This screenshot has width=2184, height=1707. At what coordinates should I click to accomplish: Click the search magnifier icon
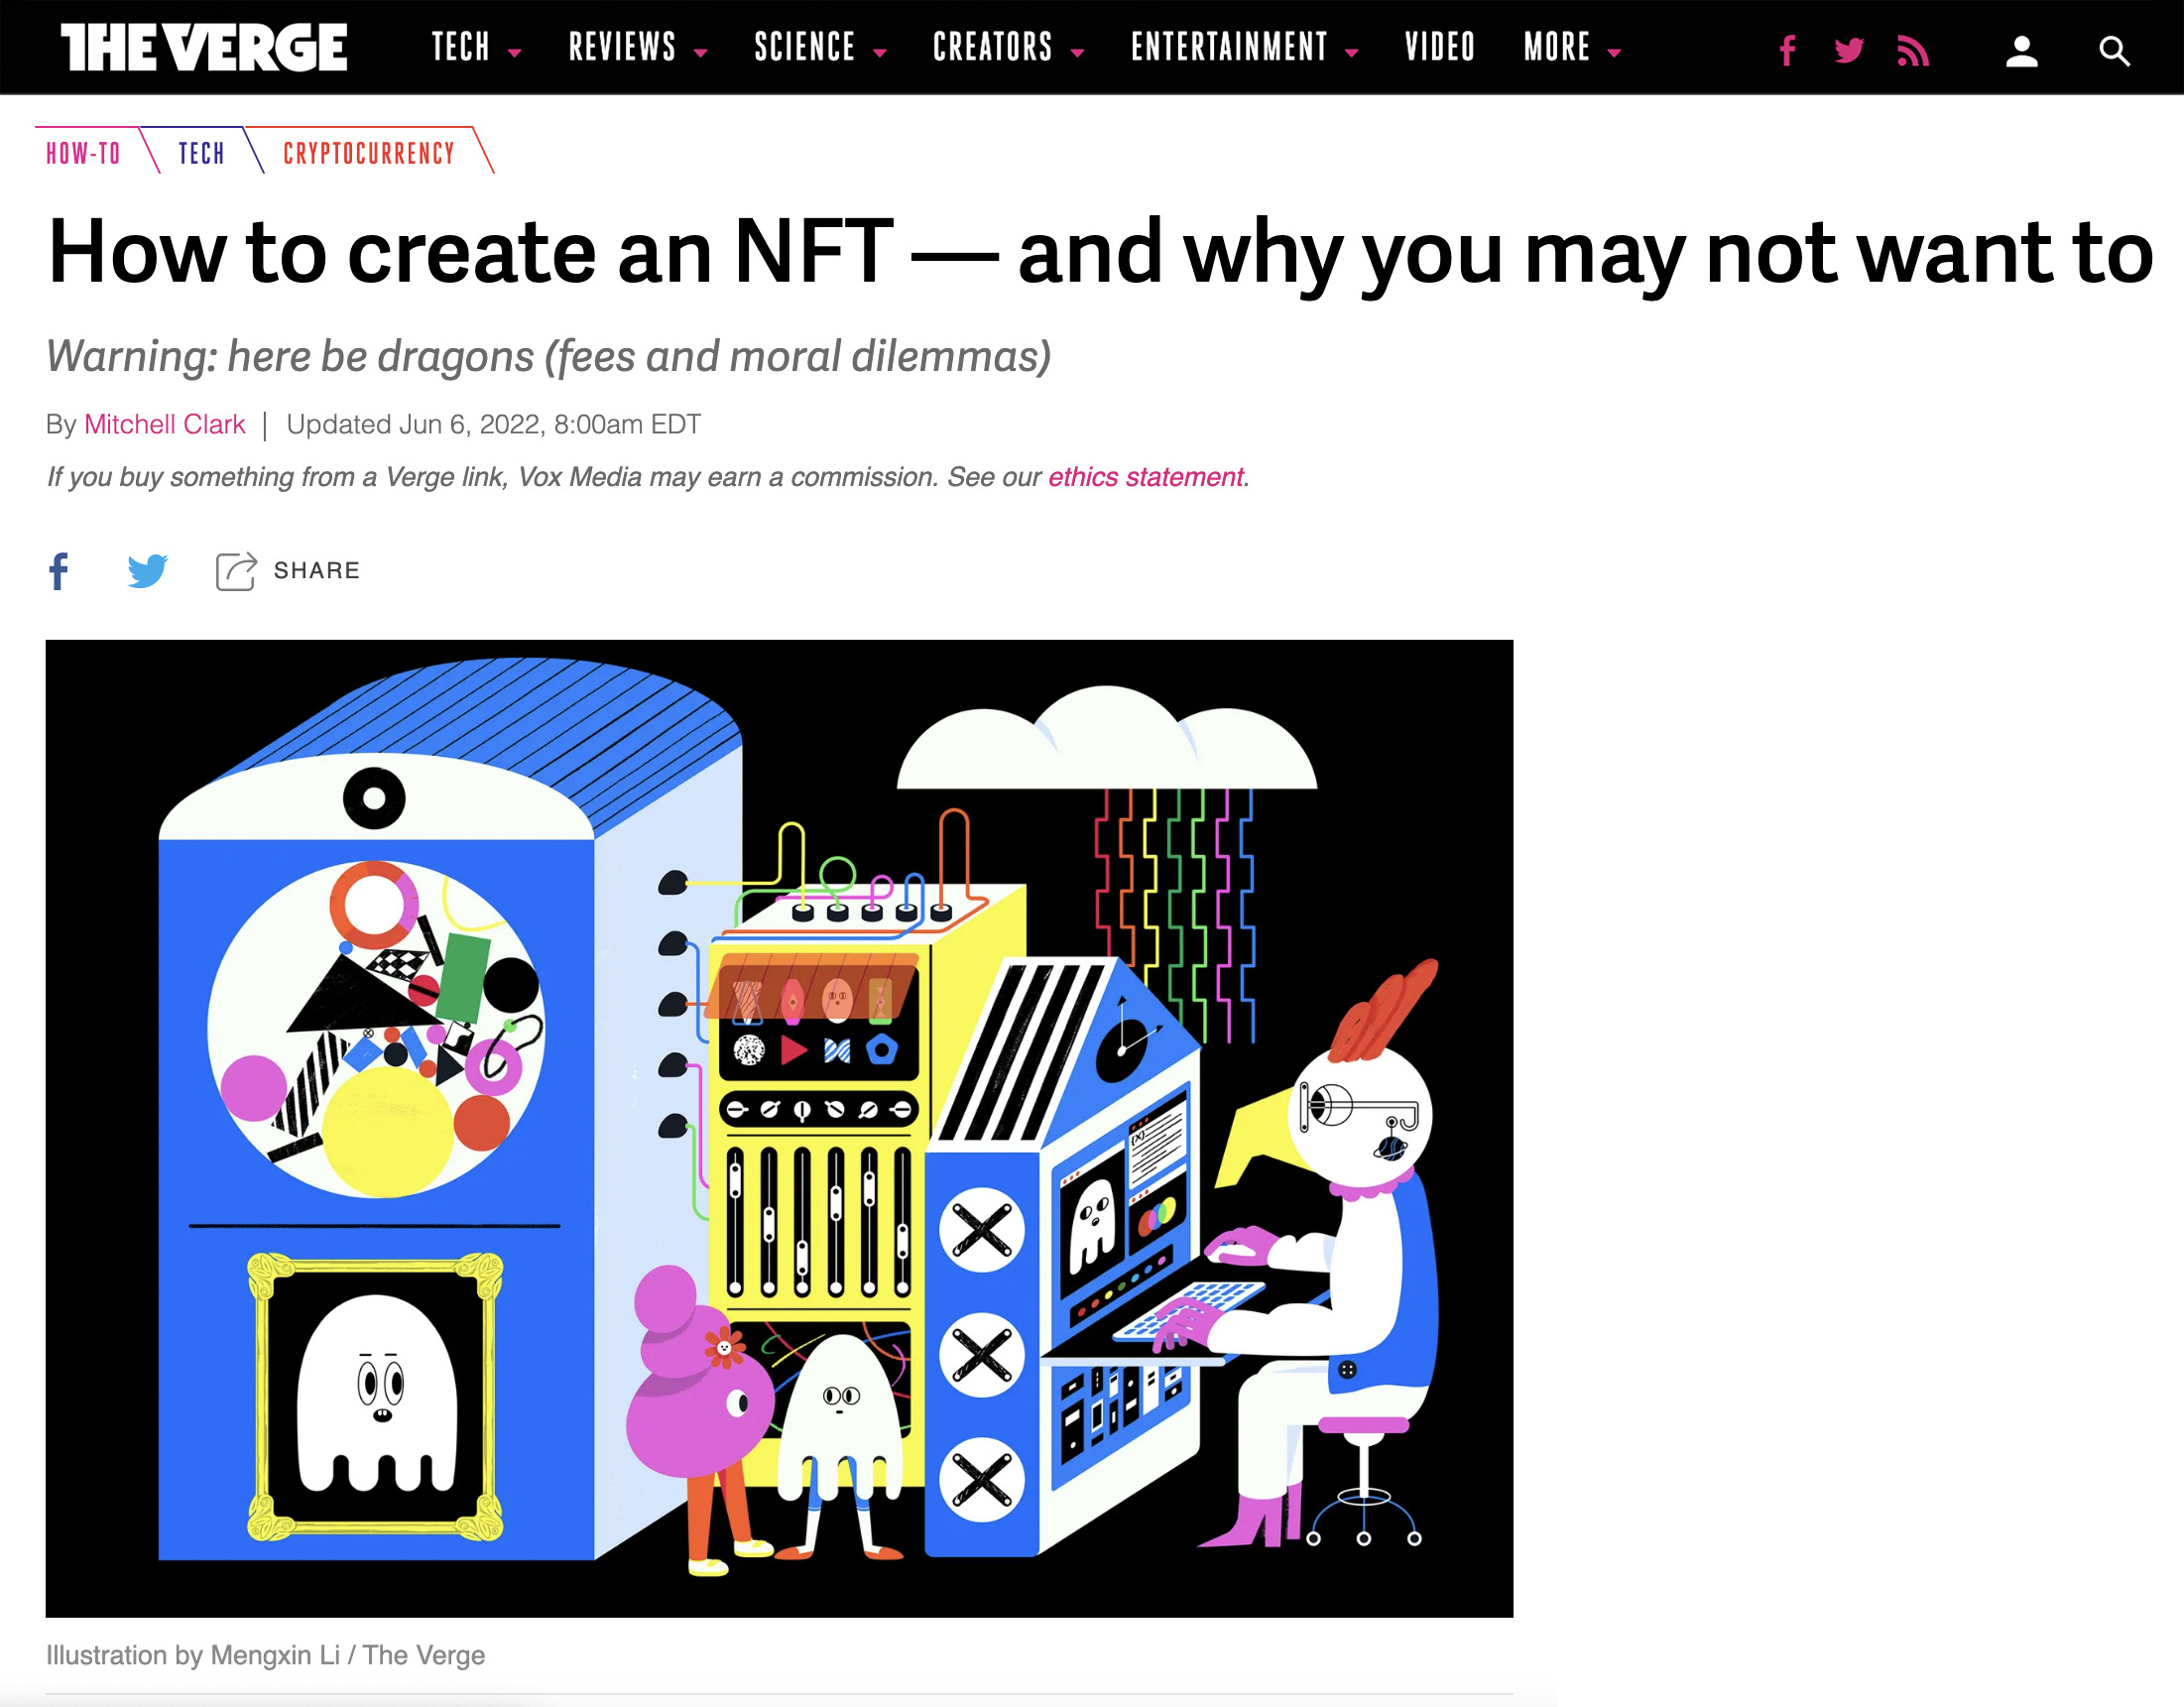pos(2113,51)
